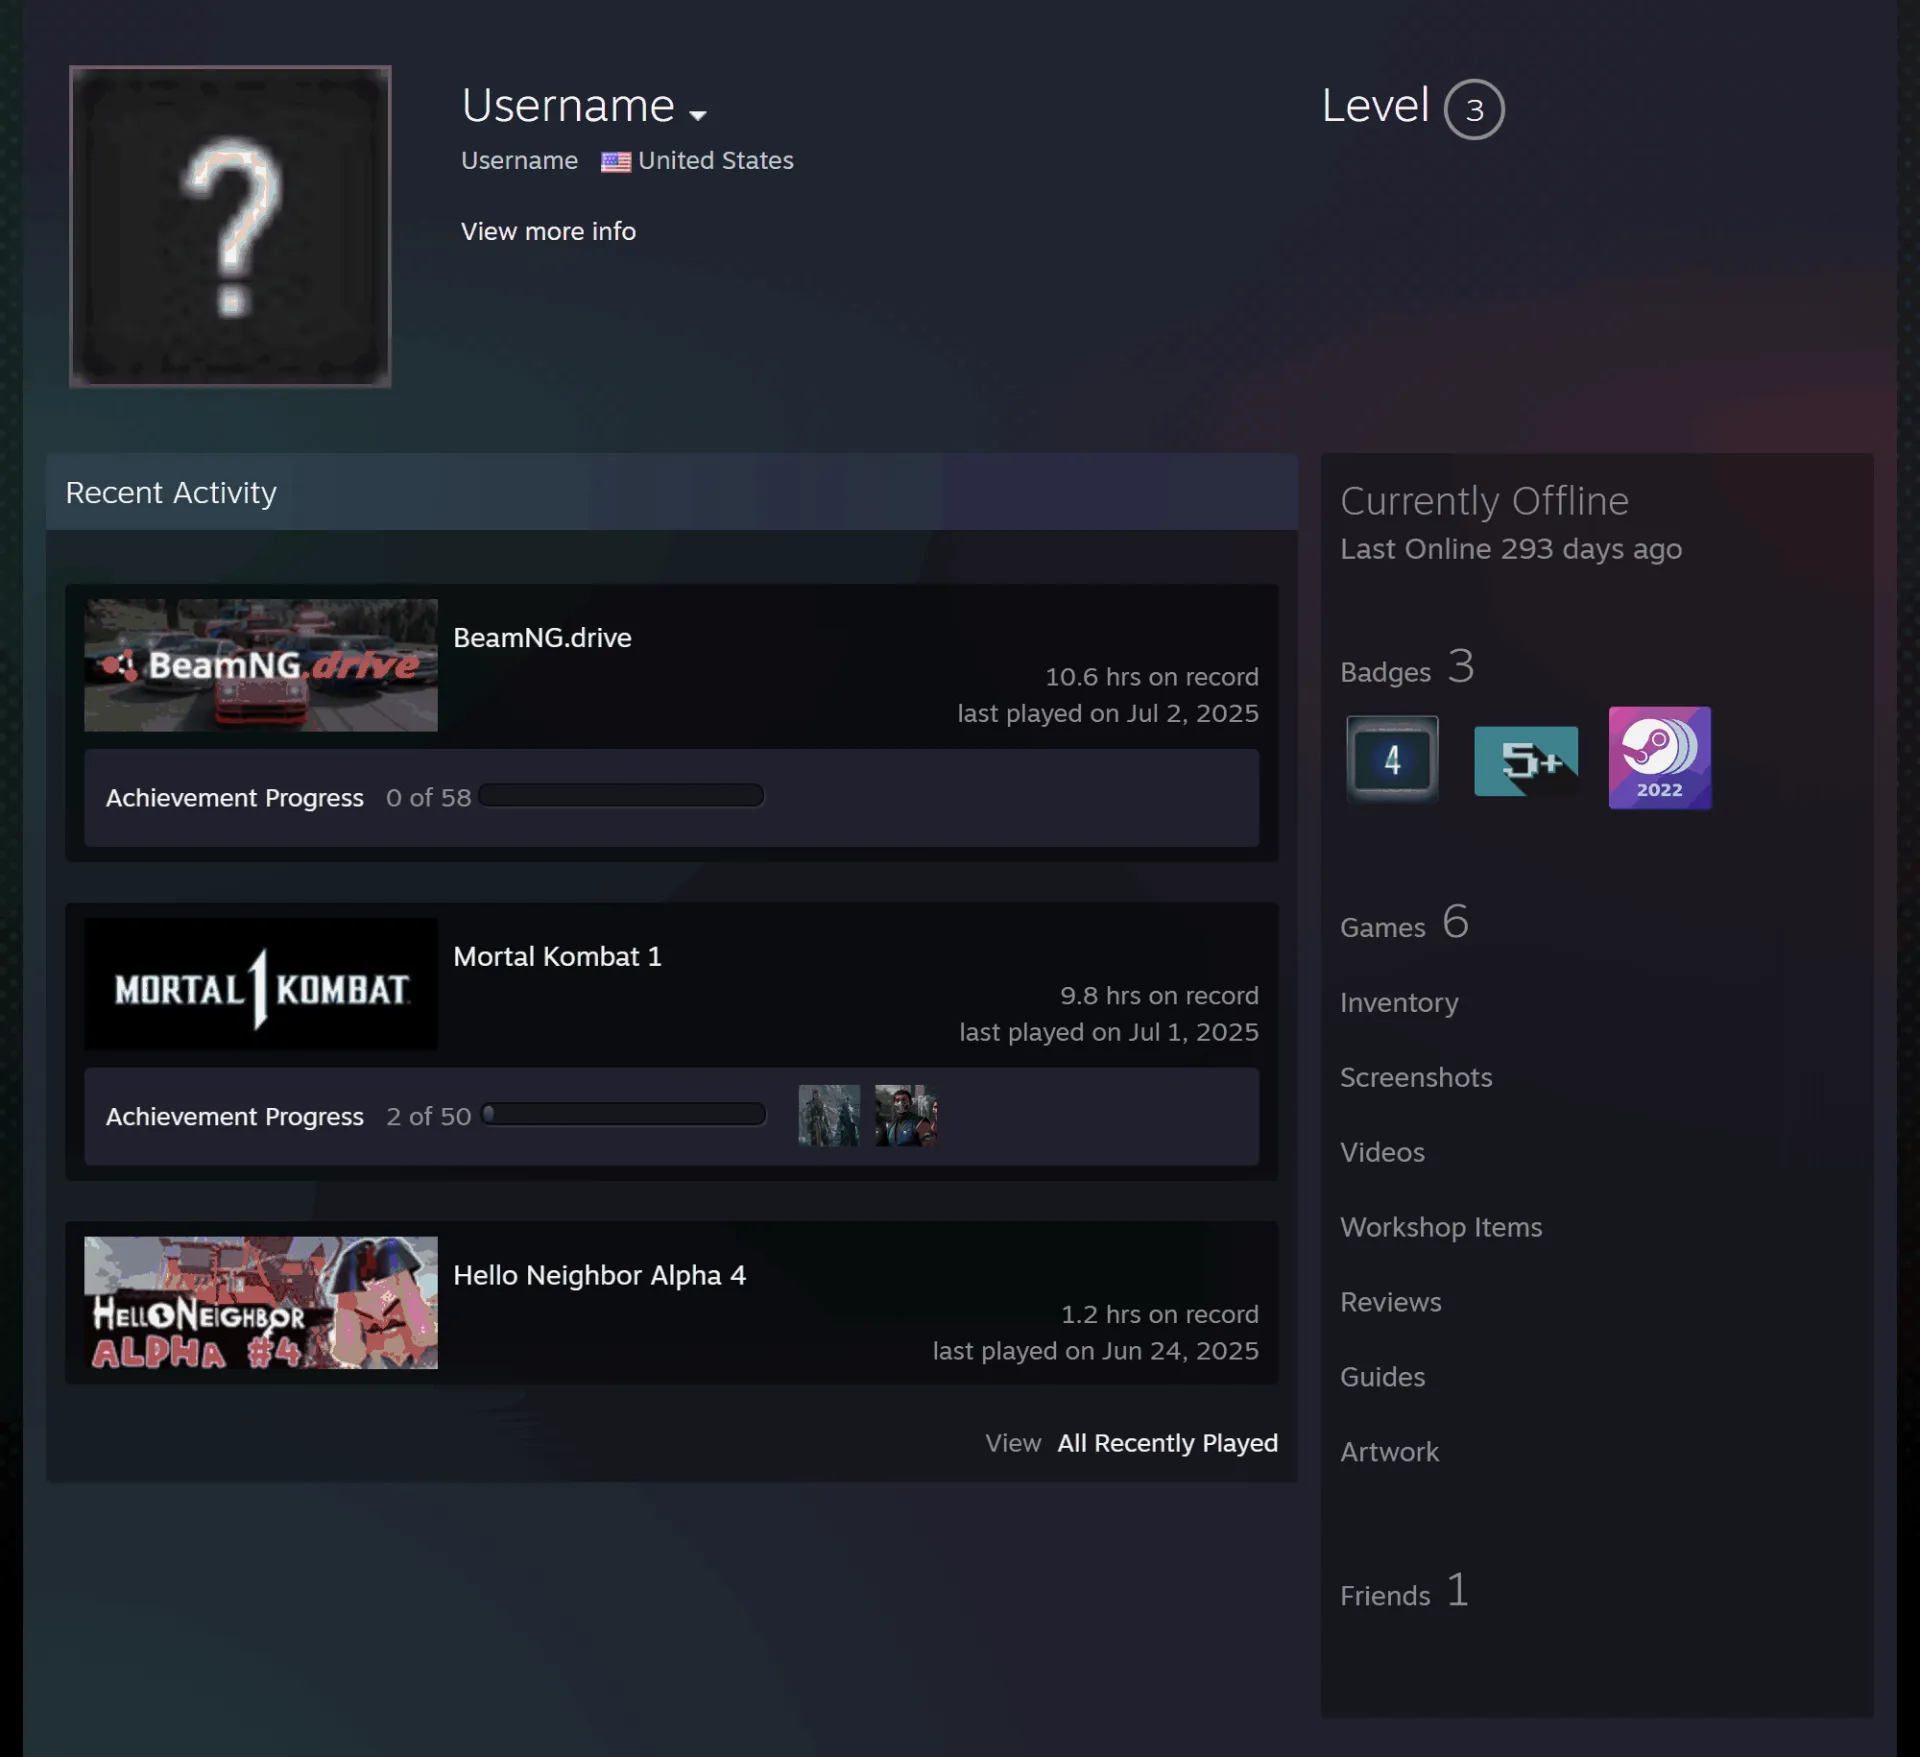Image resolution: width=1920 pixels, height=1757 pixels.
Task: Click '10.6 hrs on record' text
Action: 1152,677
